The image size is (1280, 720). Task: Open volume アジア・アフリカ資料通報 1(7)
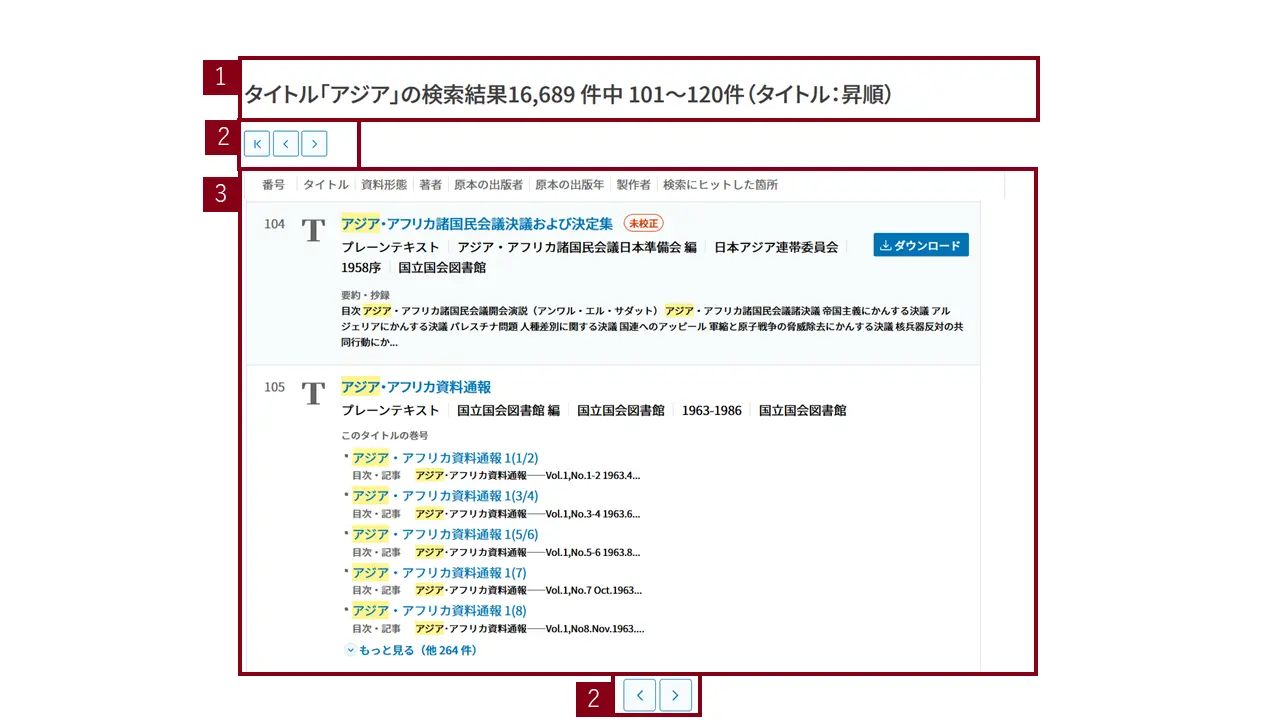[439, 573]
